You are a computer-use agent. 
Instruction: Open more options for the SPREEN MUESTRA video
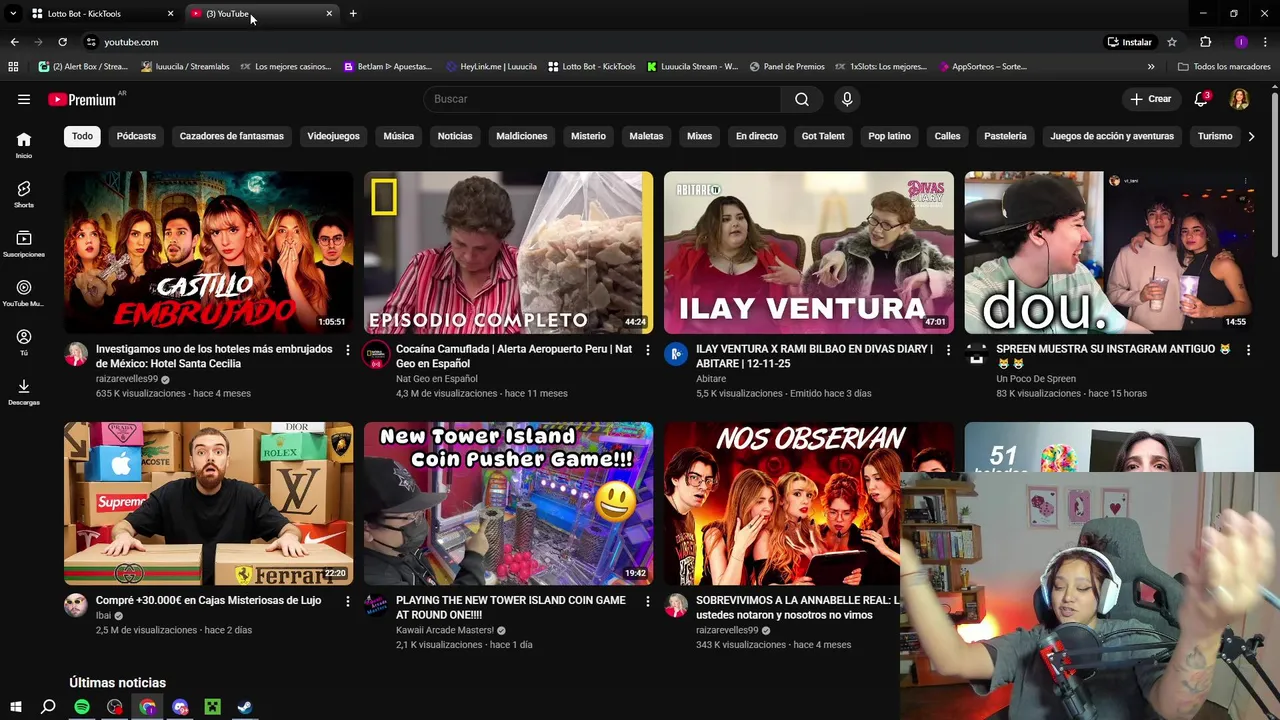pyautogui.click(x=1248, y=350)
